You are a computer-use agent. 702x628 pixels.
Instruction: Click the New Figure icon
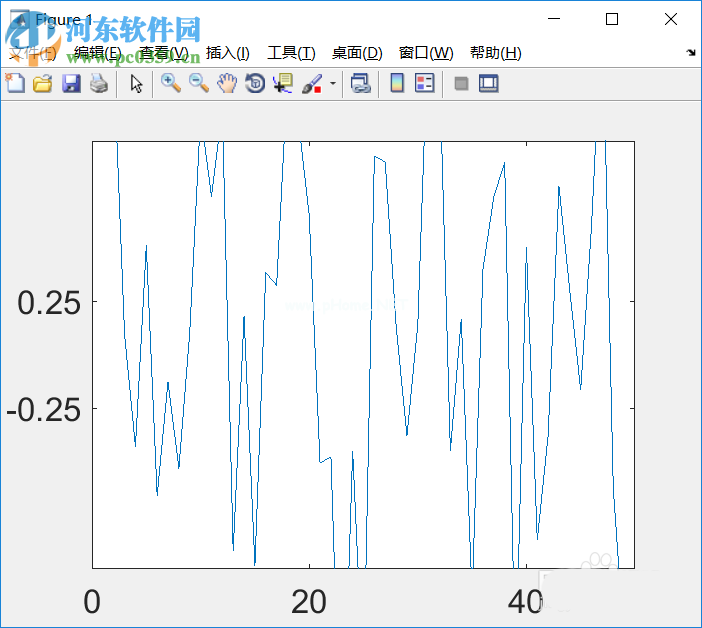pyautogui.click(x=15, y=84)
